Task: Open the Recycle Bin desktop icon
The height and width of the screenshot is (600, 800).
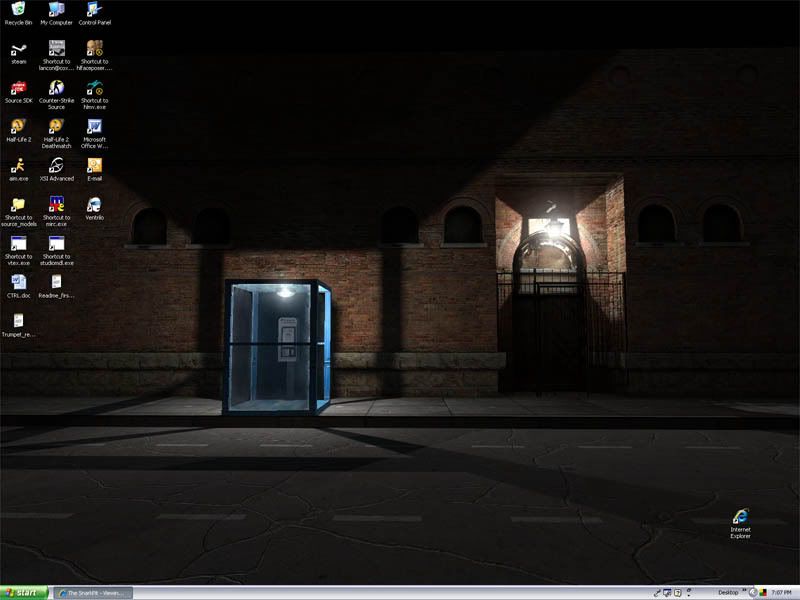Action: tap(18, 10)
